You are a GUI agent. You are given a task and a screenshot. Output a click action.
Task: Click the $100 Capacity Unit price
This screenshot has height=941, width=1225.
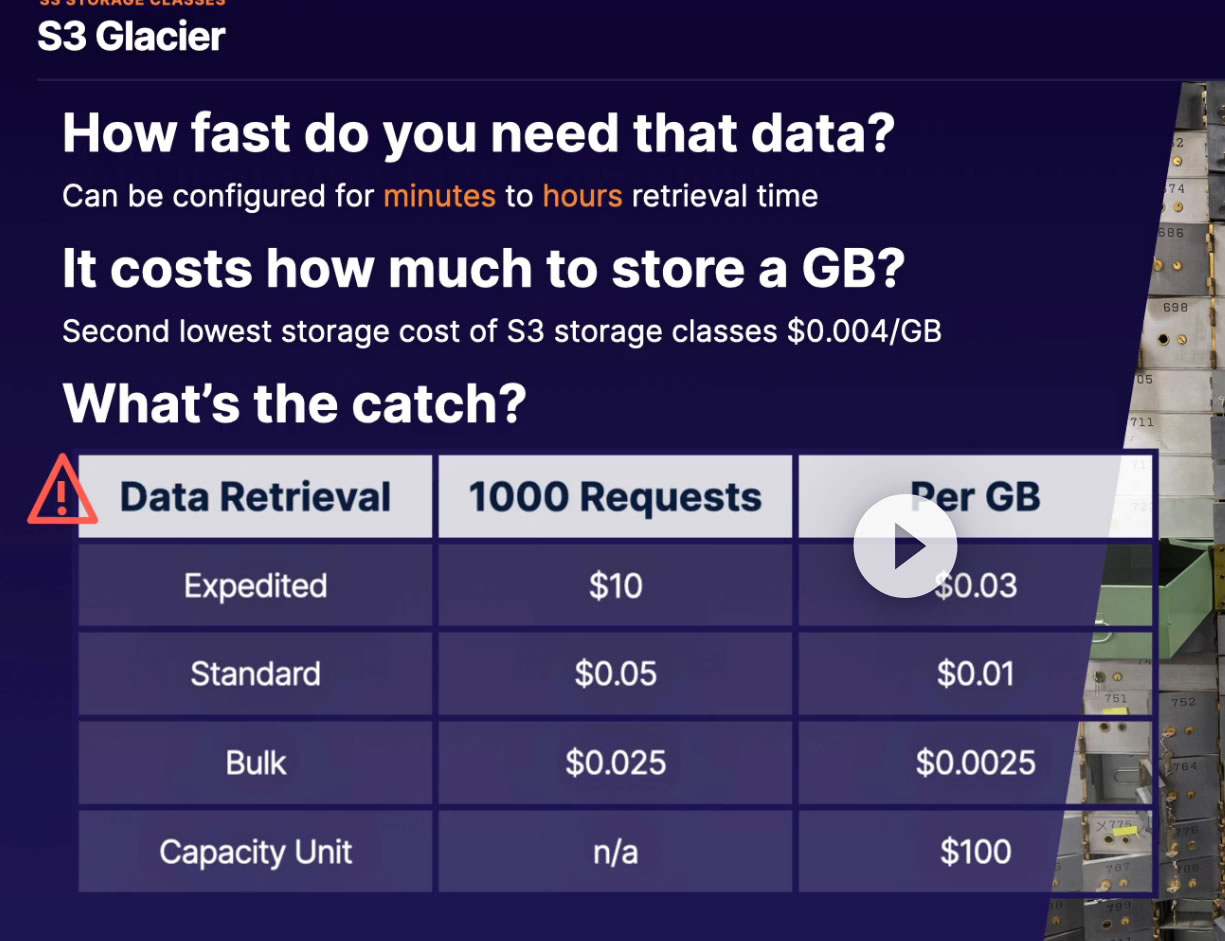(x=975, y=852)
